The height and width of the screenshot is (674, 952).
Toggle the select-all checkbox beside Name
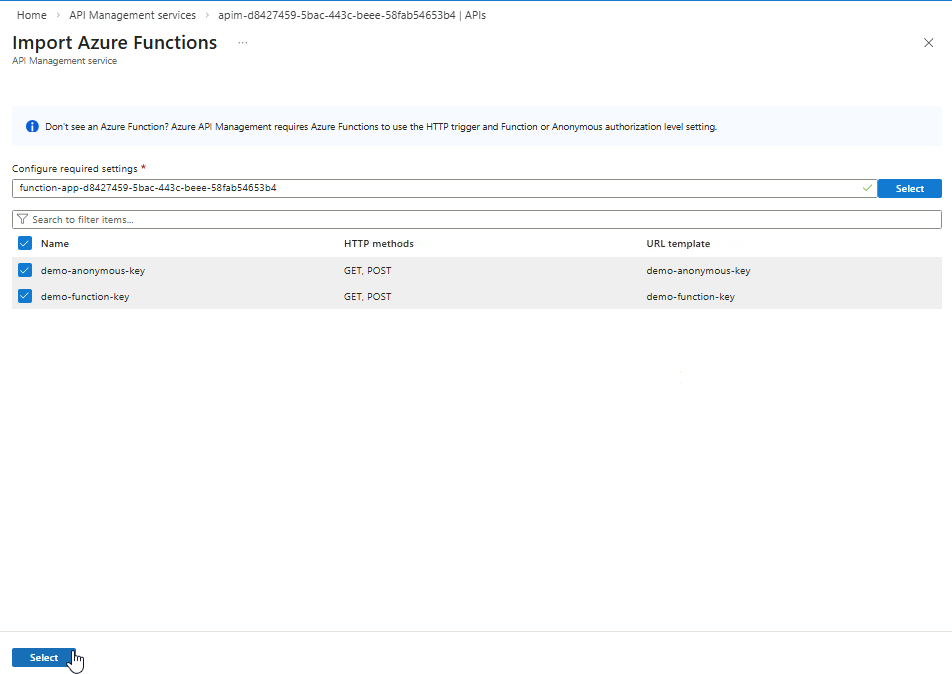tap(25, 243)
